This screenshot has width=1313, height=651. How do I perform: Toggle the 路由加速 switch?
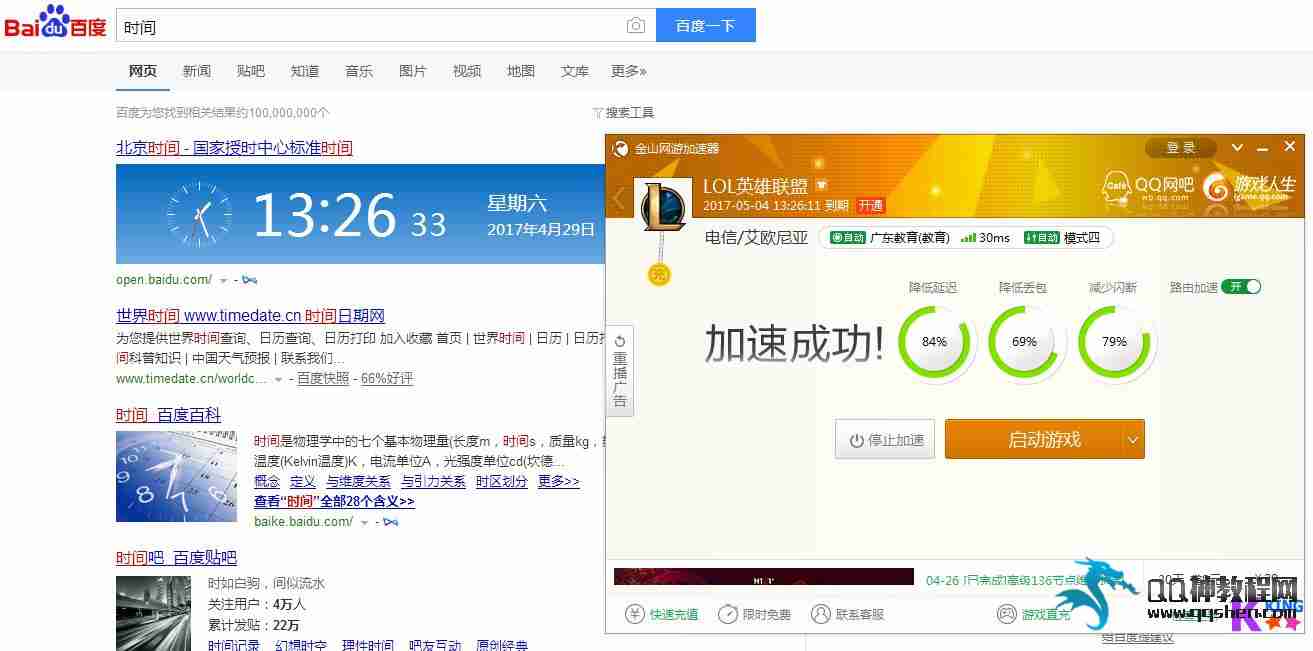1241,287
